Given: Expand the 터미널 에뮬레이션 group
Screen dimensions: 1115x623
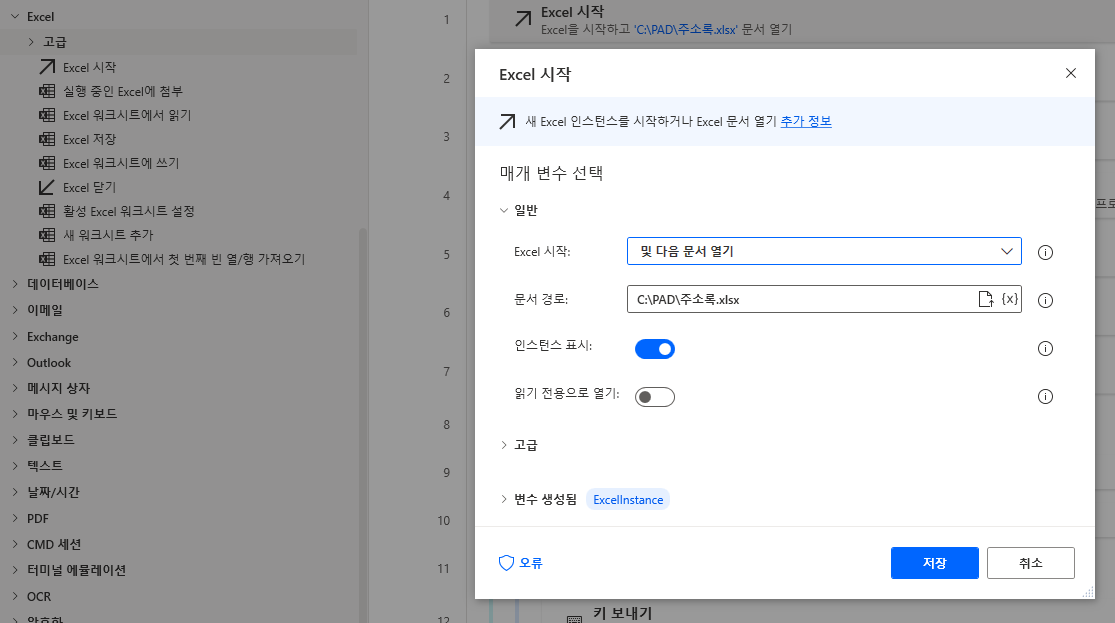Looking at the screenshot, I should click(x=15, y=570).
